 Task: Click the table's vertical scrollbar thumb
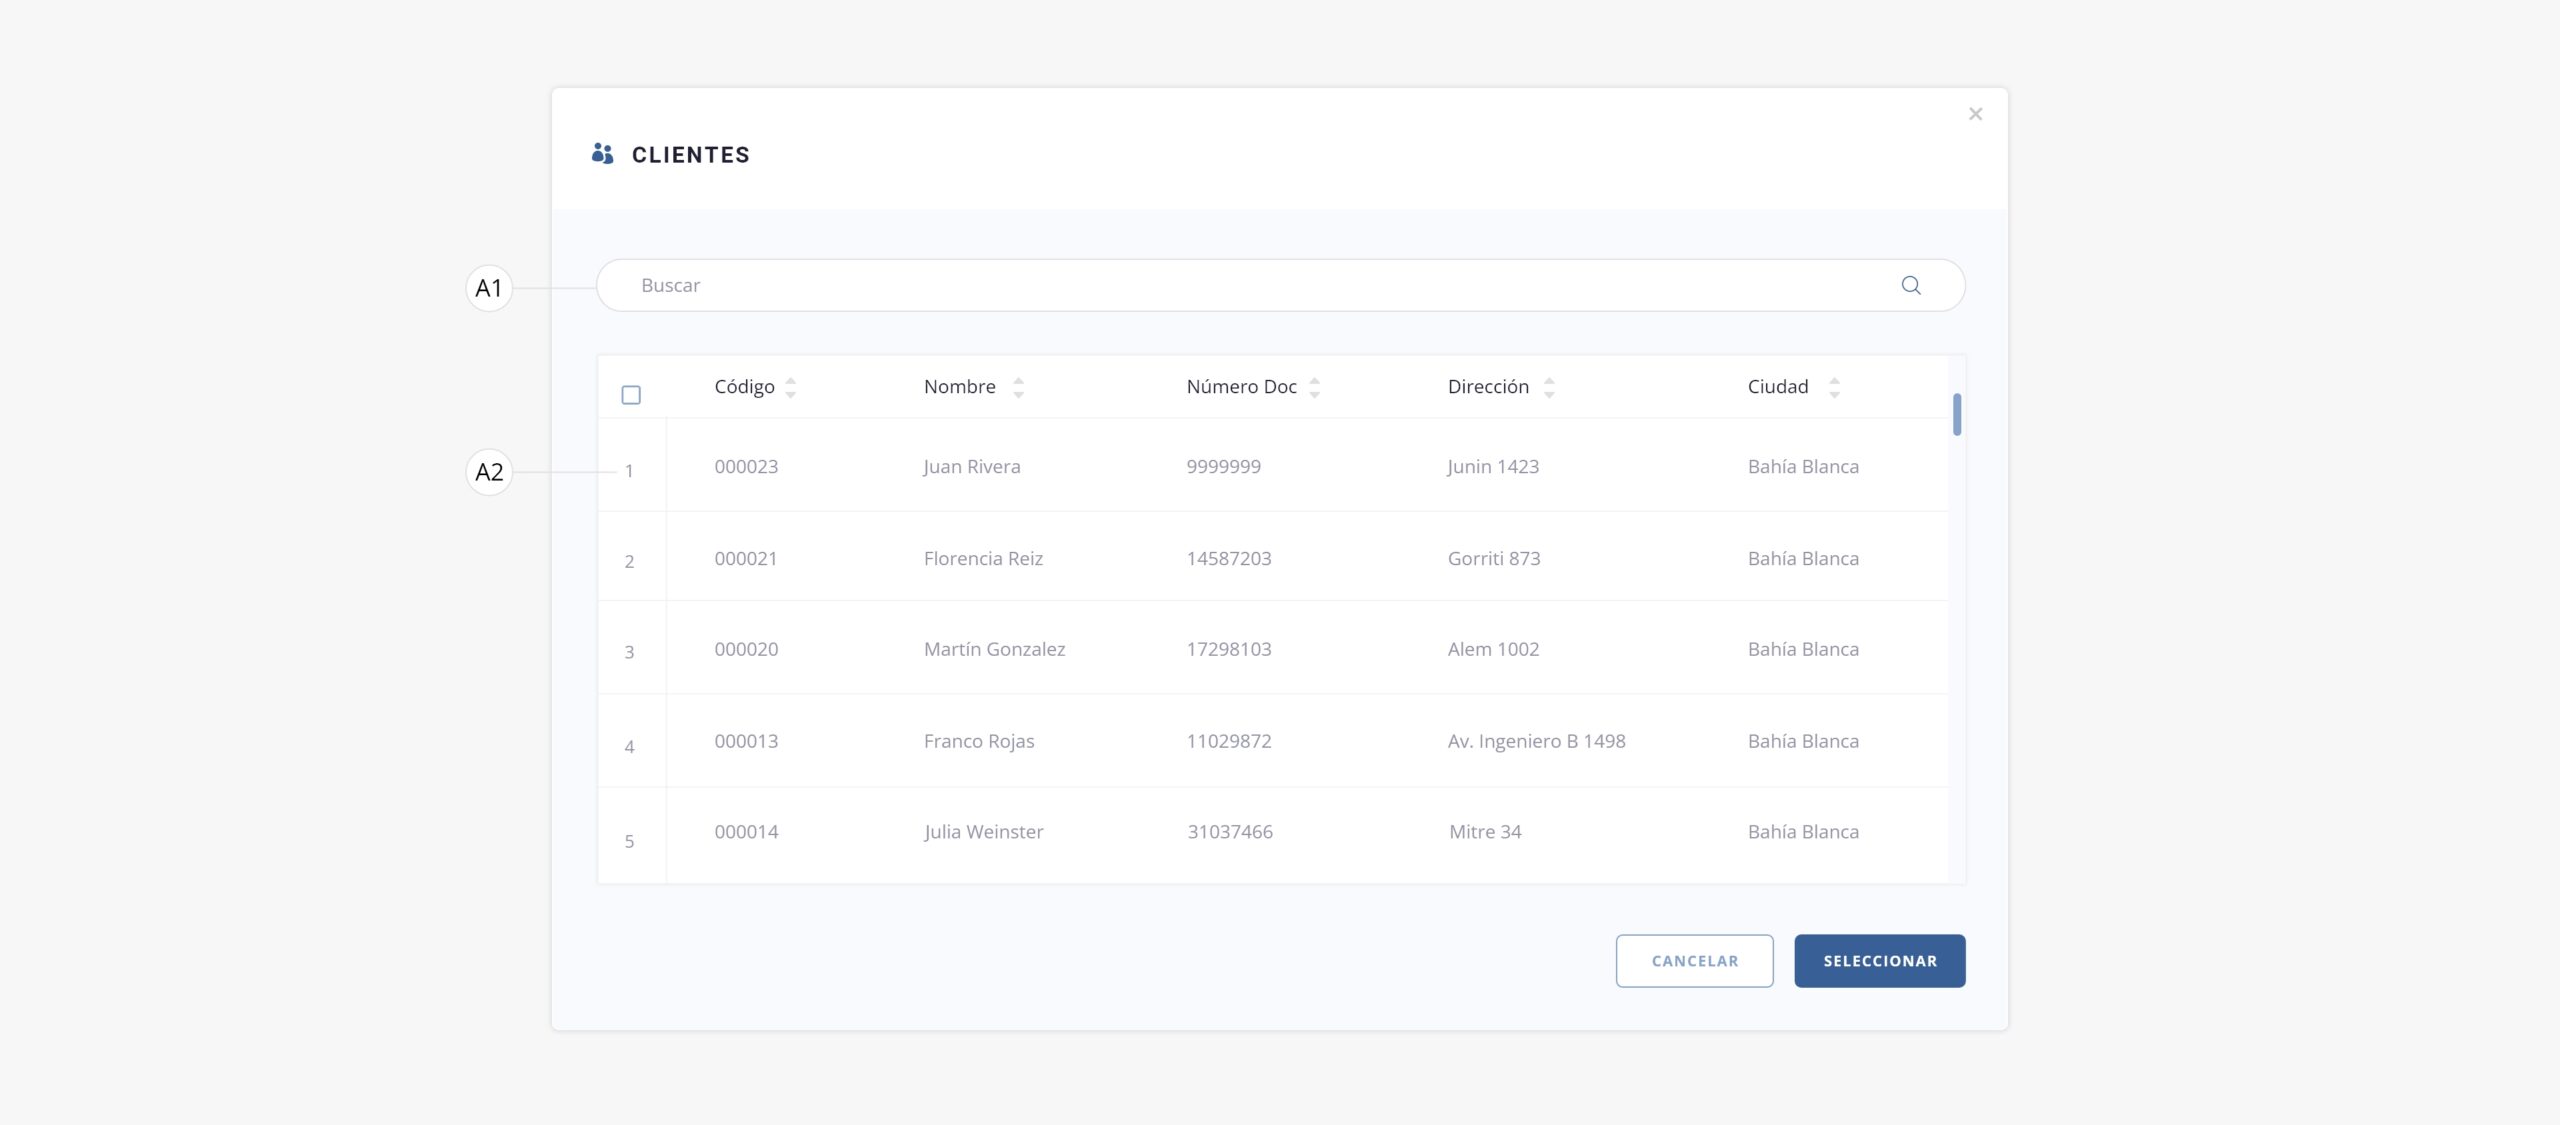[1956, 414]
